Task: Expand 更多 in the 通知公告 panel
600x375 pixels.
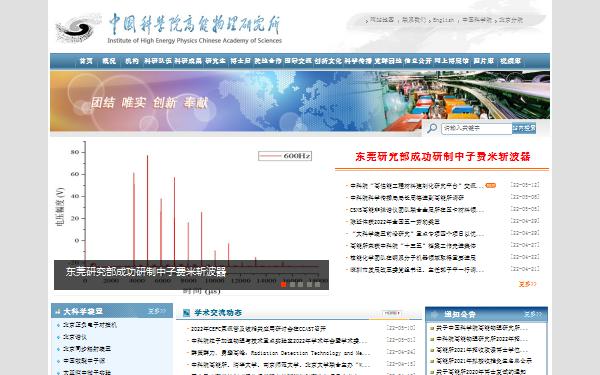Action: pyautogui.click(x=533, y=314)
